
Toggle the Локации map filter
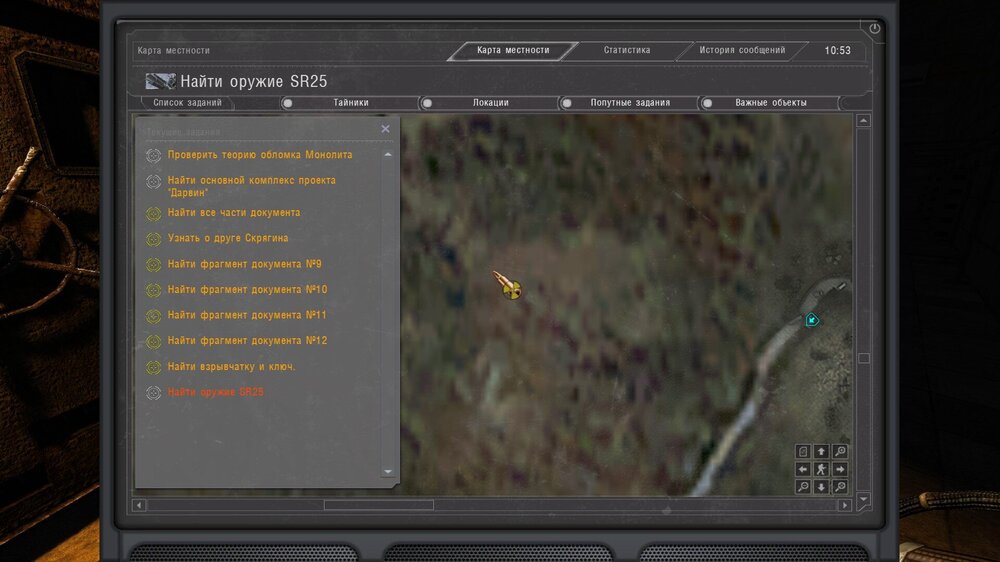coord(427,103)
